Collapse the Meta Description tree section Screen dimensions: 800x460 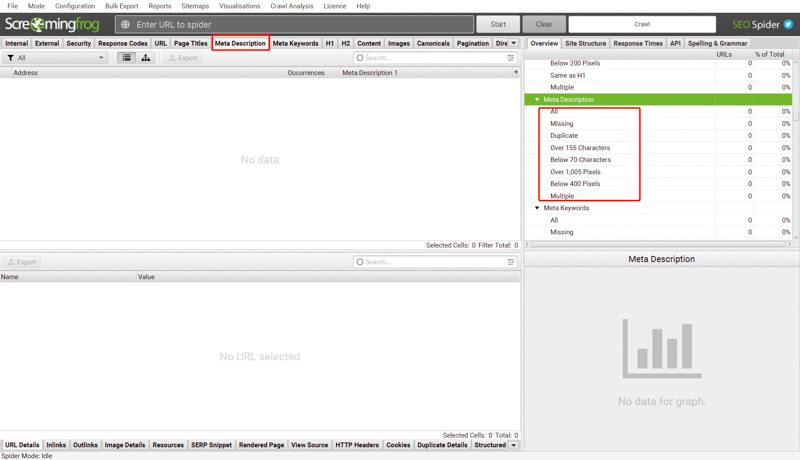[537, 100]
